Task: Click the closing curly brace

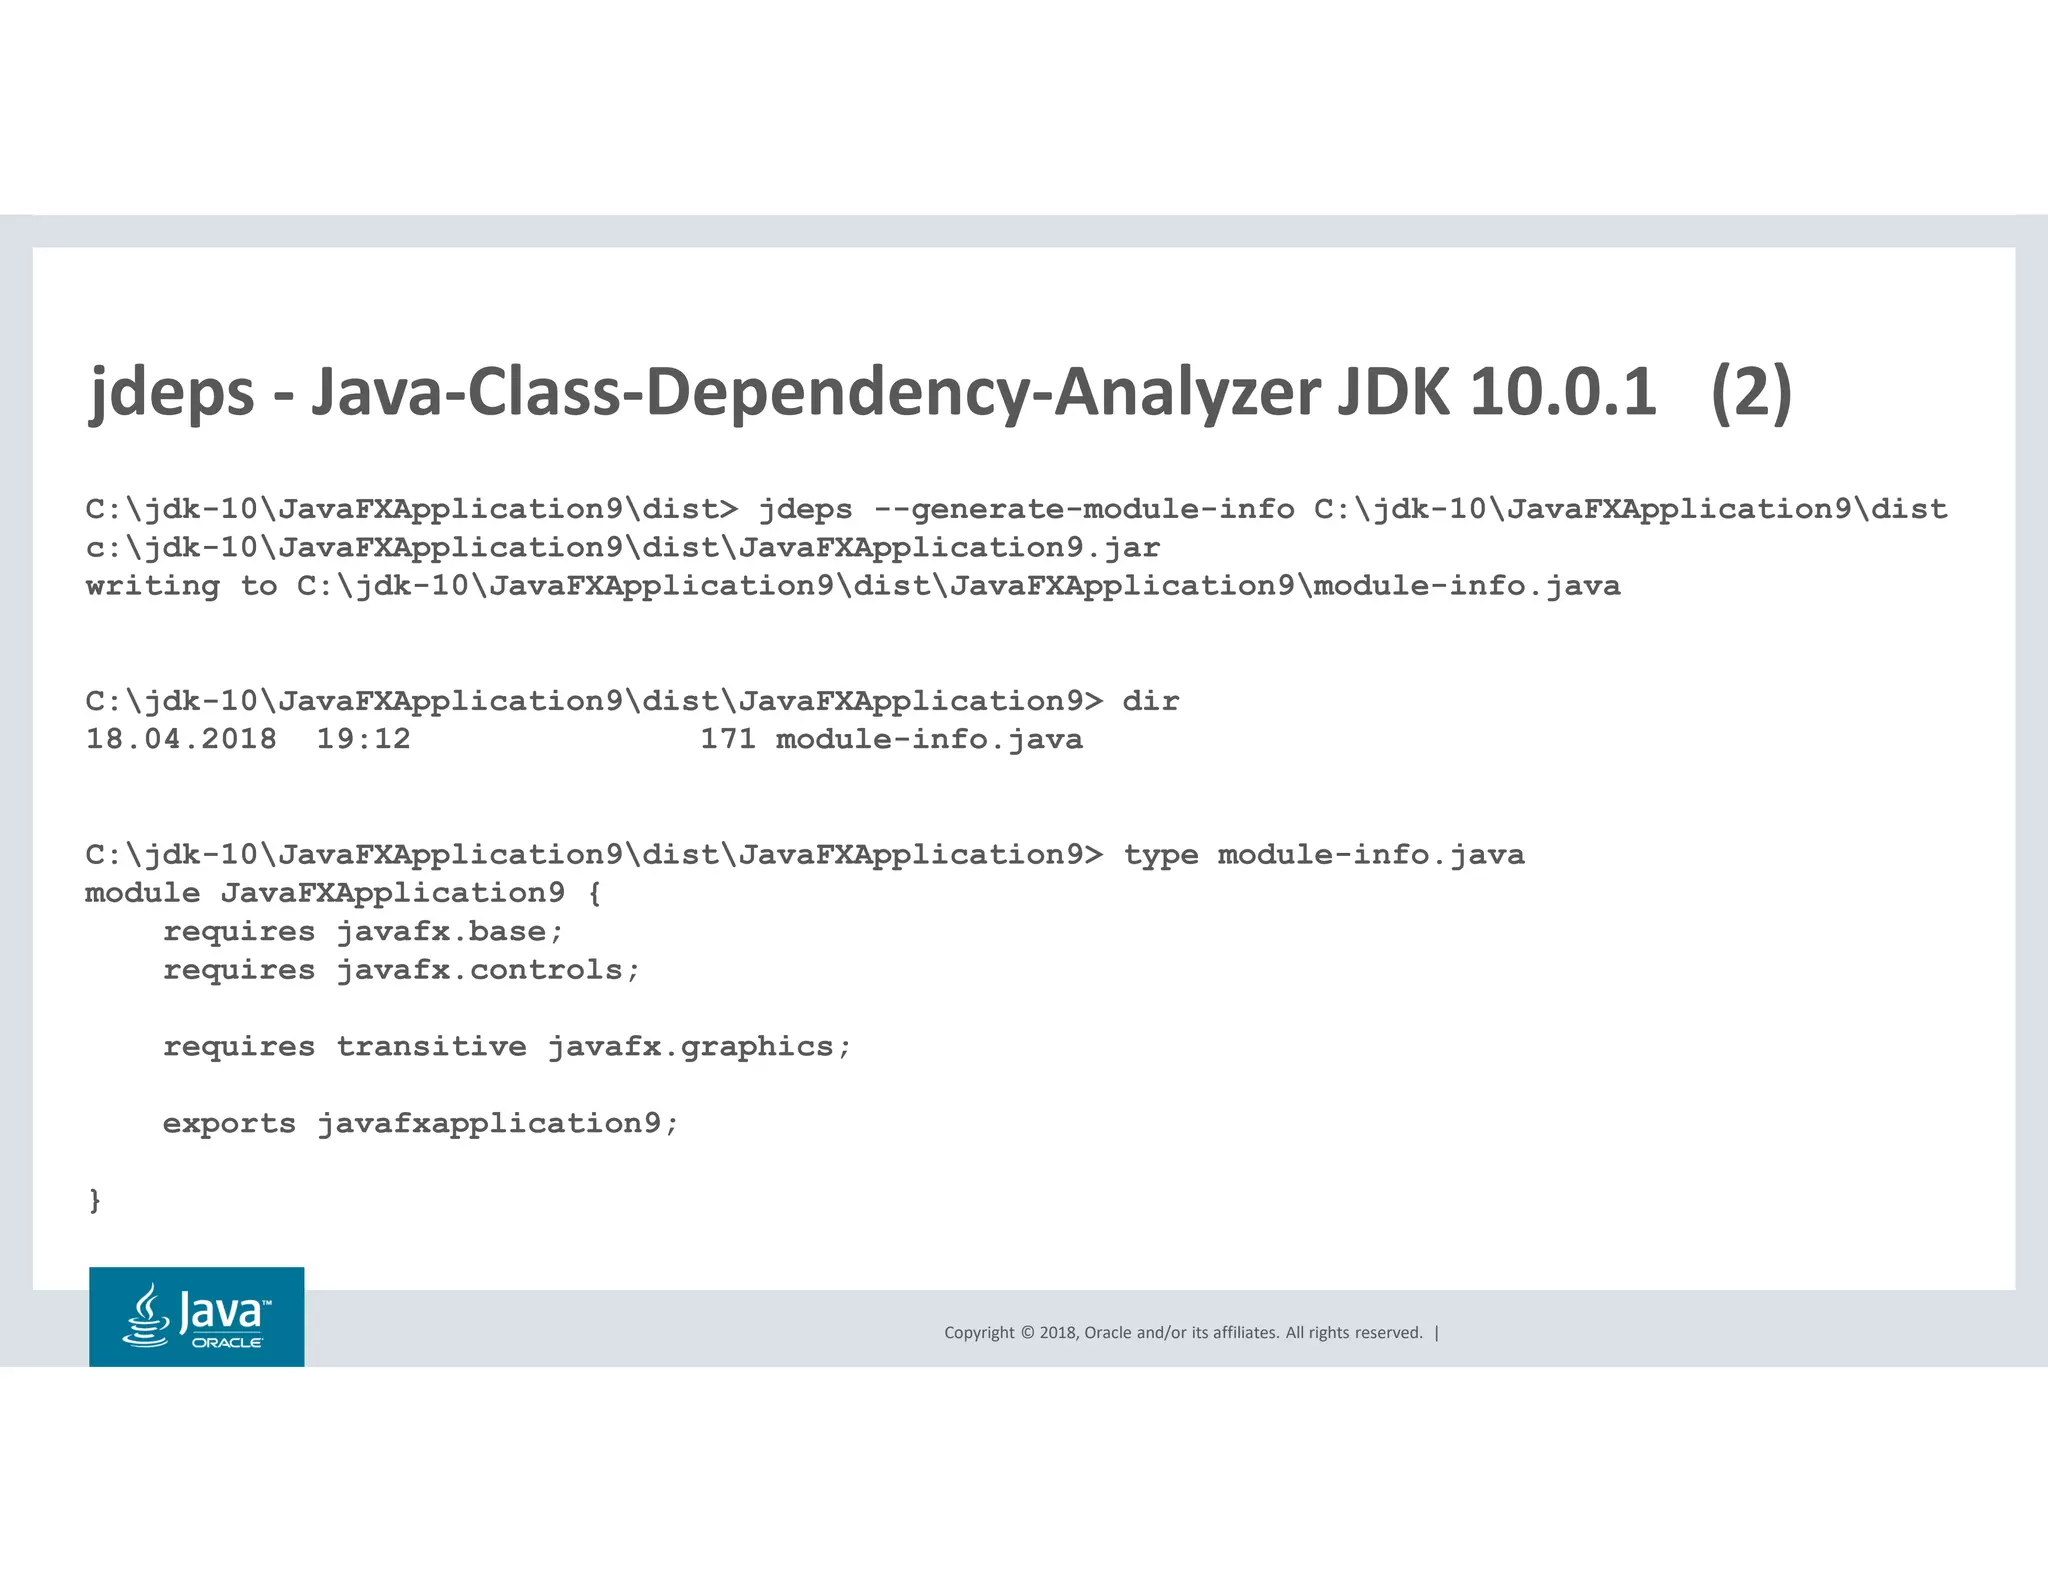Action: pyautogui.click(x=95, y=1199)
